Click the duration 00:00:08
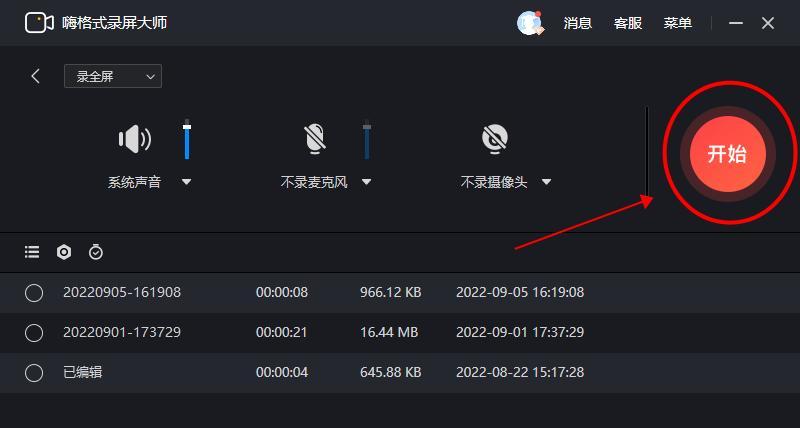Viewport: 800px width, 428px height. (282, 292)
